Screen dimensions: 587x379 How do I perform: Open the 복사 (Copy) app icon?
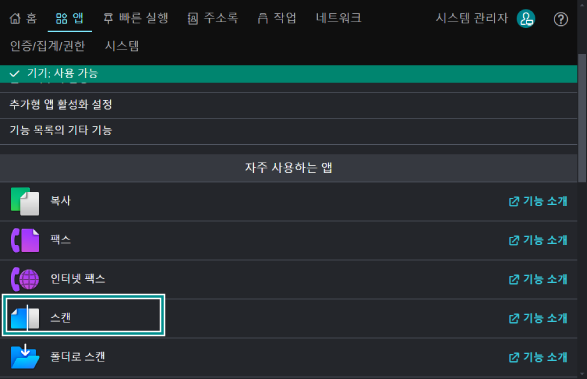click(x=25, y=201)
